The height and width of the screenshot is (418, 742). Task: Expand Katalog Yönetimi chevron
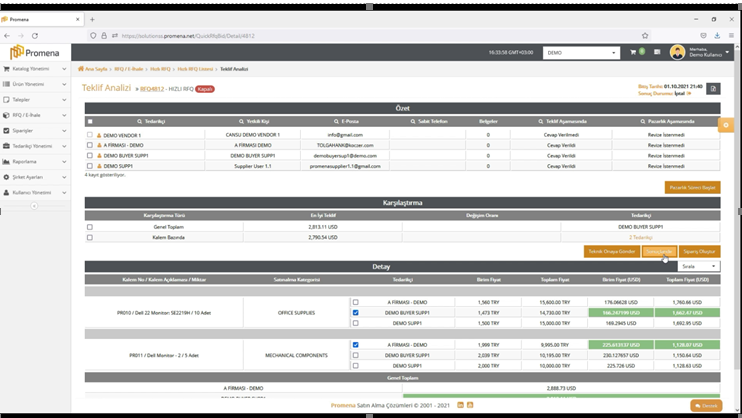[x=64, y=69]
